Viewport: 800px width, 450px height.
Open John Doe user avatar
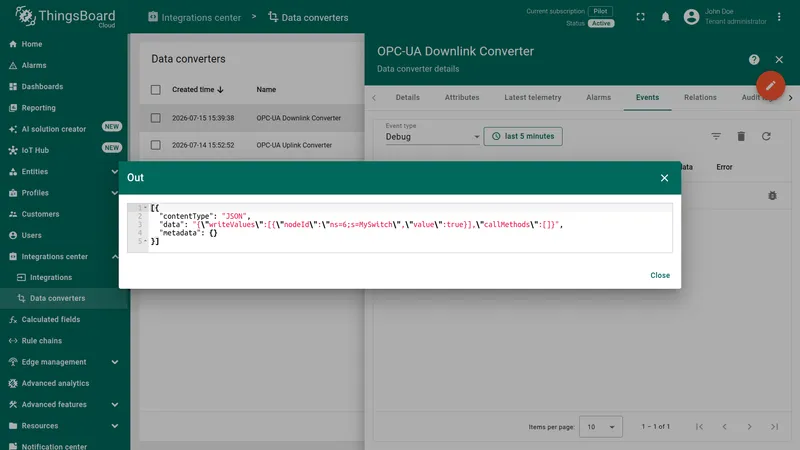[x=691, y=17]
